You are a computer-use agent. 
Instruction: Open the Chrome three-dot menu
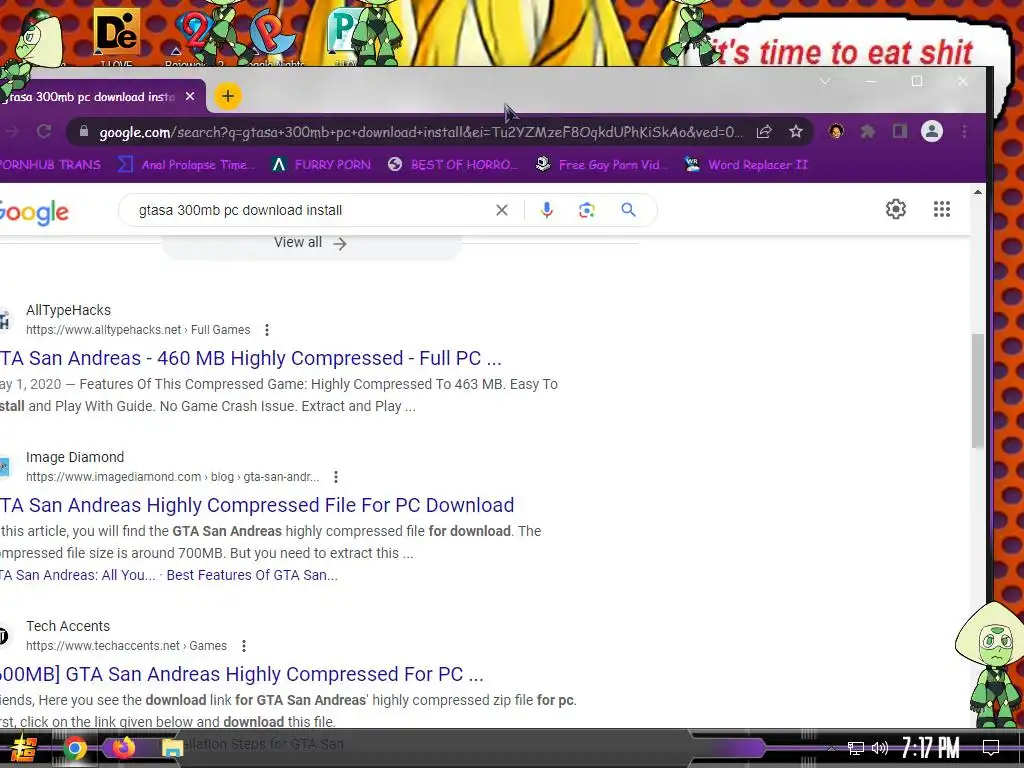(964, 131)
